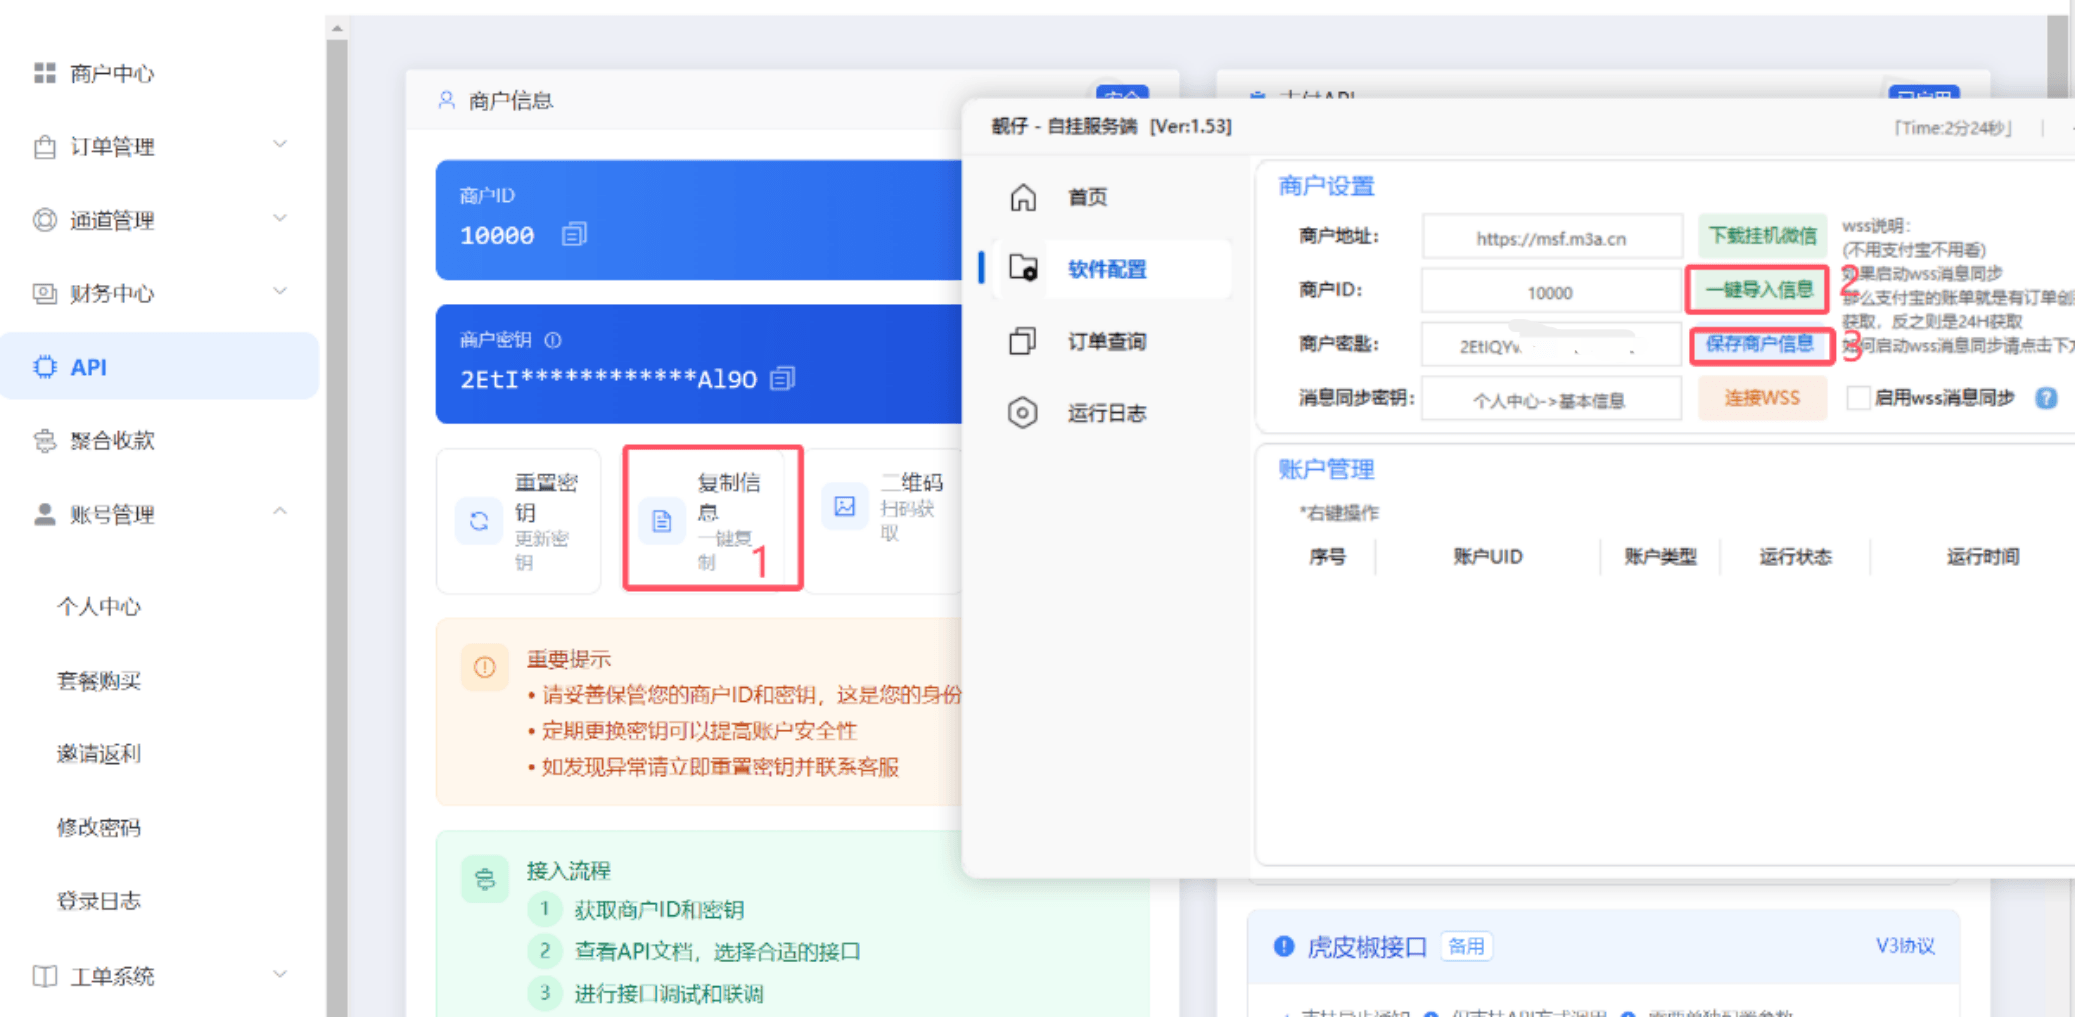Click the 订单查询 copy icon

click(x=1023, y=341)
